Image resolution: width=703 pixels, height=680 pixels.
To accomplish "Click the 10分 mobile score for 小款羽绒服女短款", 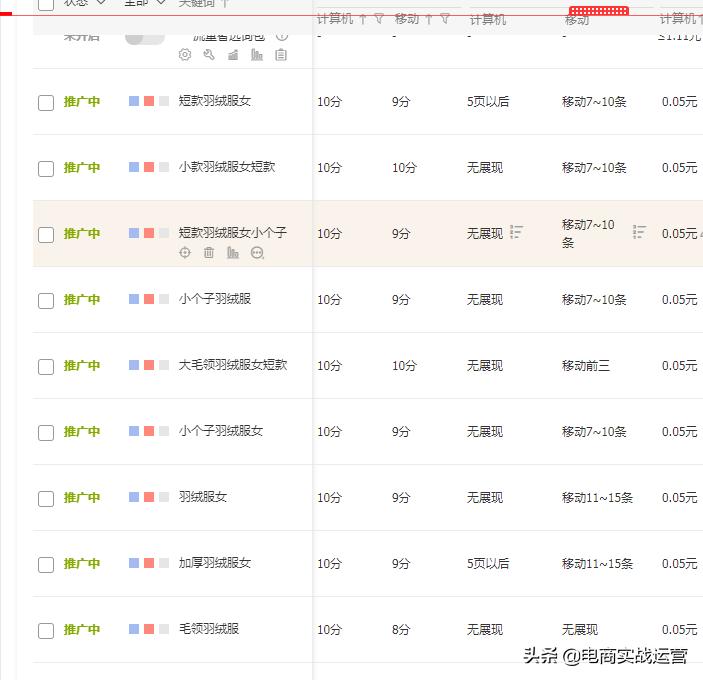I will coord(404,168).
